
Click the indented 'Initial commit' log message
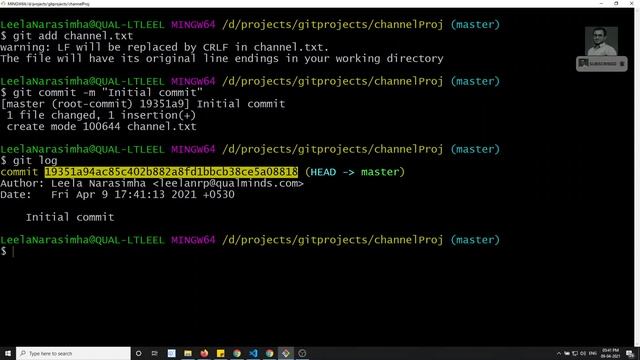coord(70,217)
